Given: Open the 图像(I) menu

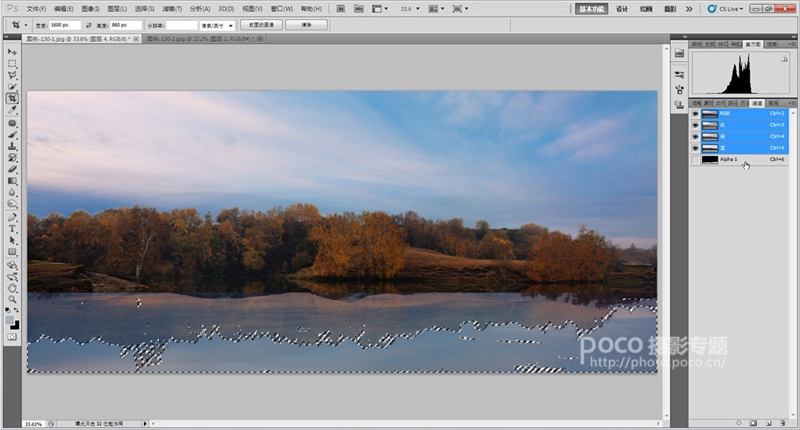Looking at the screenshot, I should click(x=90, y=9).
